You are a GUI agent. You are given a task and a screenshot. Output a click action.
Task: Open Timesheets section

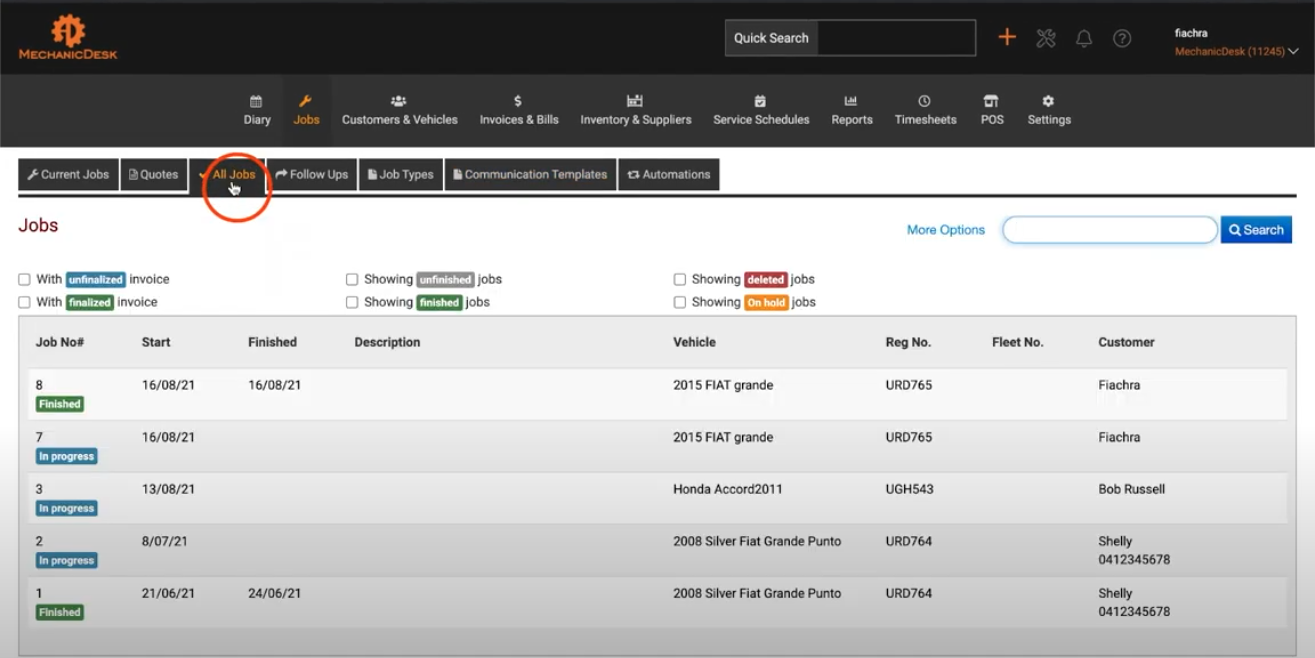925,110
